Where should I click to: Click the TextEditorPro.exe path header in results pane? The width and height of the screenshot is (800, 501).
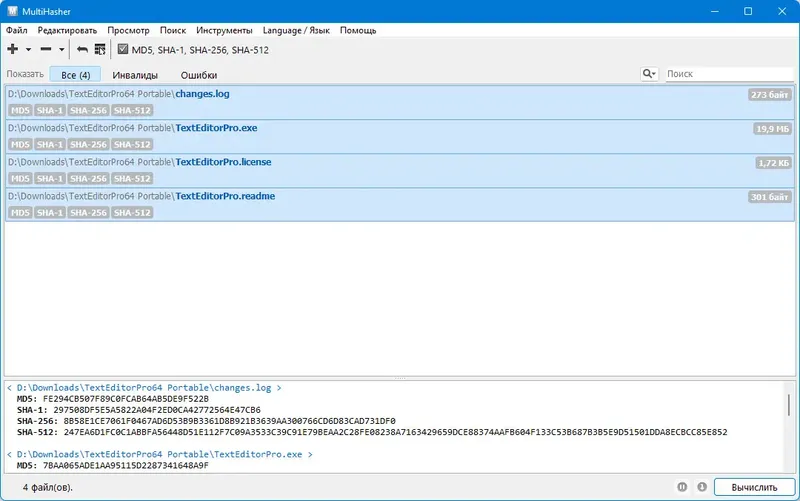(160, 455)
